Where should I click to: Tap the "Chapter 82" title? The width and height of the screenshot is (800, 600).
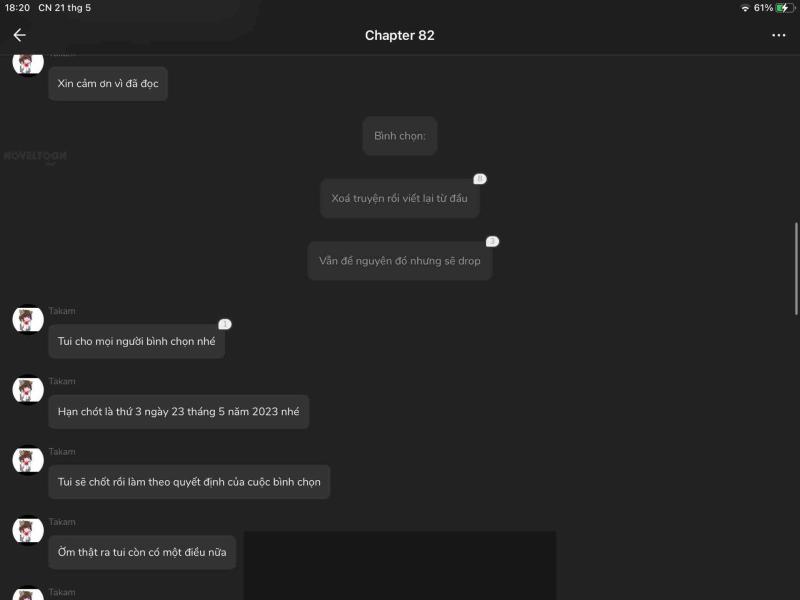(x=399, y=35)
